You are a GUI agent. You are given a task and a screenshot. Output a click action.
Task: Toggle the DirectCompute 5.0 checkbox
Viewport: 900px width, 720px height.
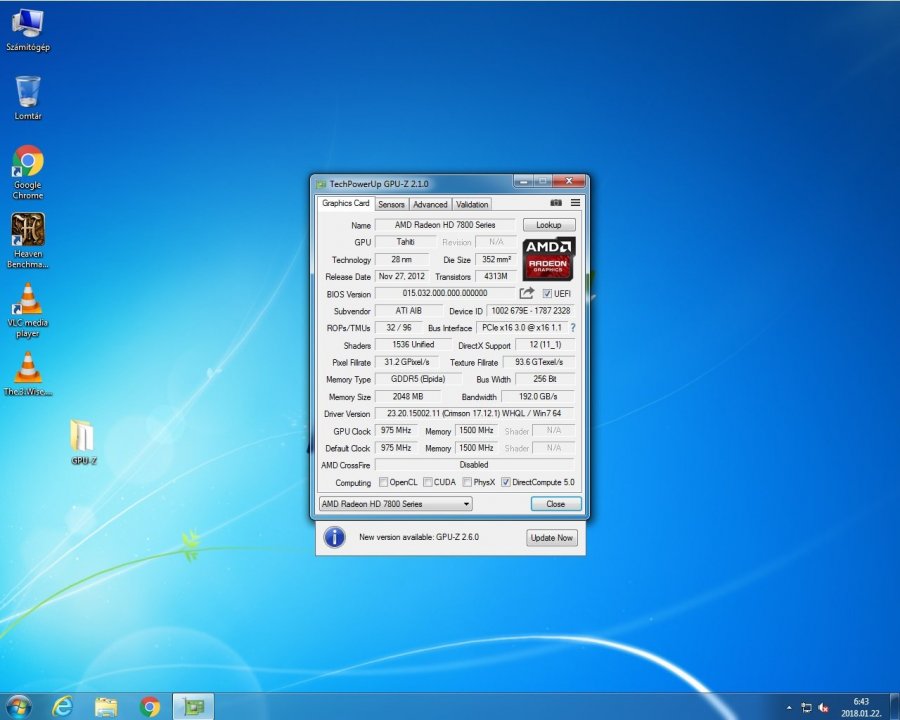pos(506,482)
